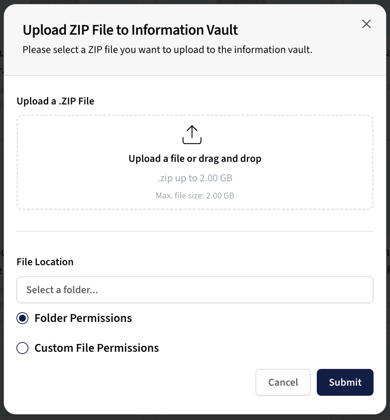Screen dimensions: 390x420
Task: Click the '.zip up to 2.00 GB' hint
Action: tap(195, 178)
